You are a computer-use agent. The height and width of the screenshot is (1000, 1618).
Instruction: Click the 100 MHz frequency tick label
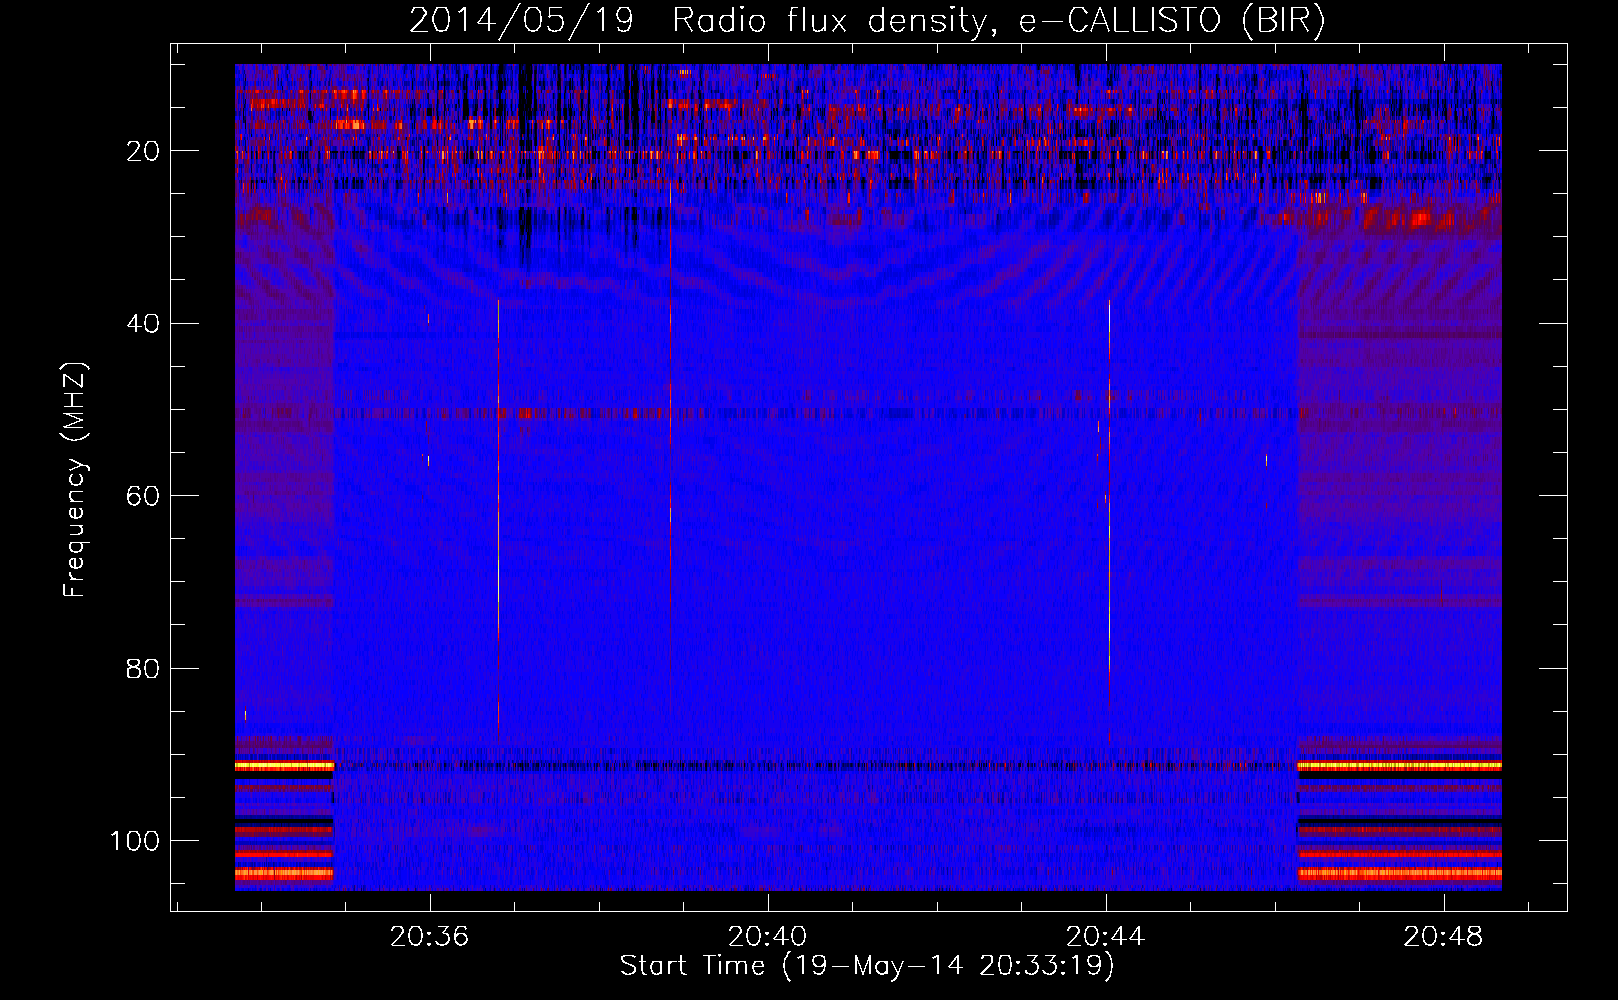tap(135, 841)
